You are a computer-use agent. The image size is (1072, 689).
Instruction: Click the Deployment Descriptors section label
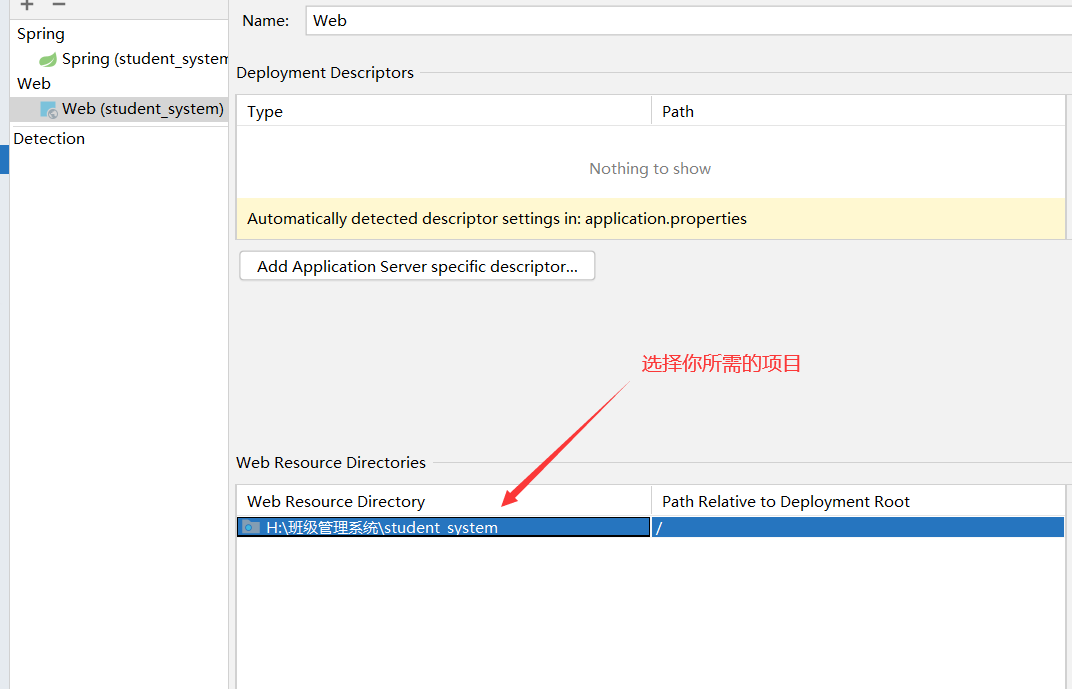point(325,72)
